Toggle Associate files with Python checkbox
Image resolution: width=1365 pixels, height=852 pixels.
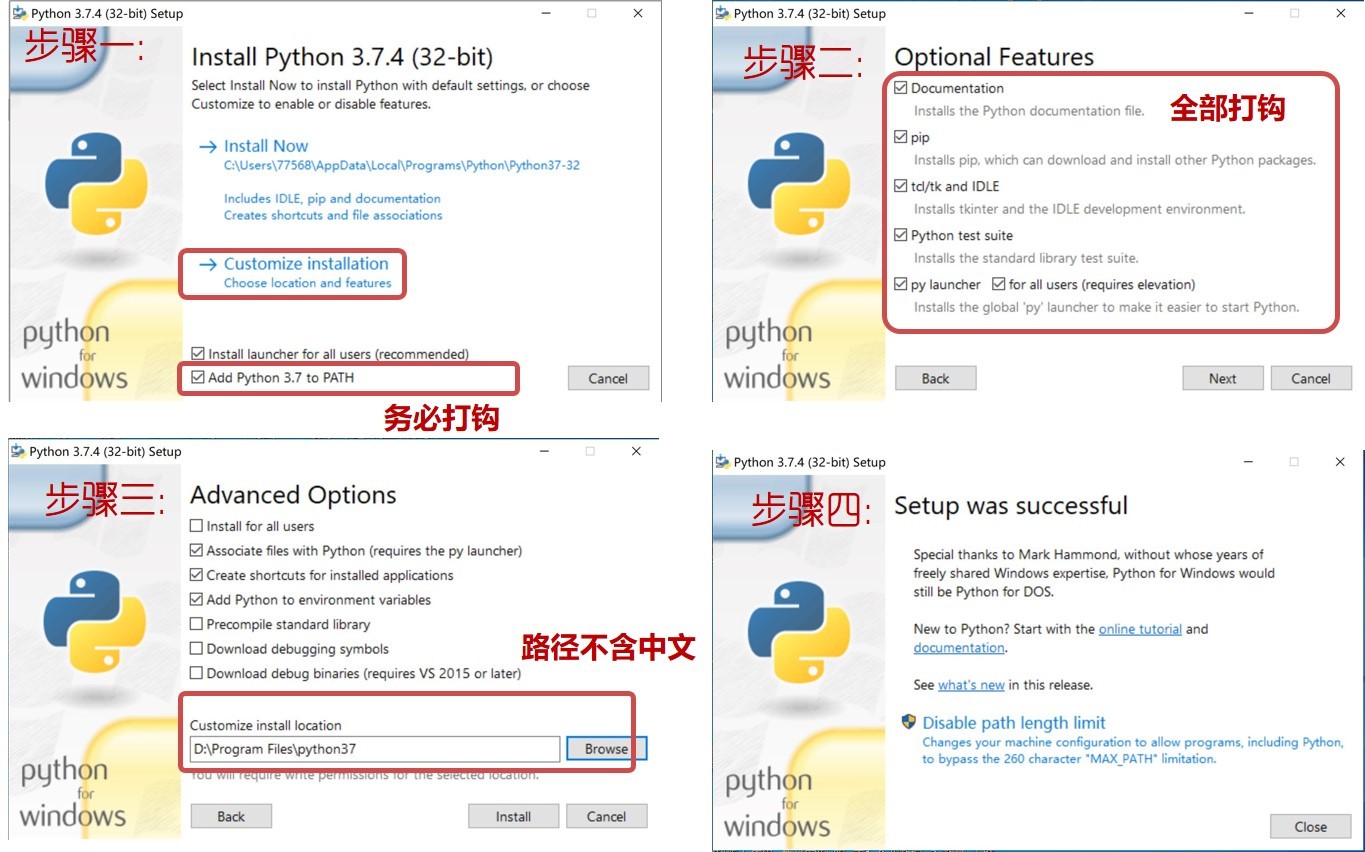point(196,550)
